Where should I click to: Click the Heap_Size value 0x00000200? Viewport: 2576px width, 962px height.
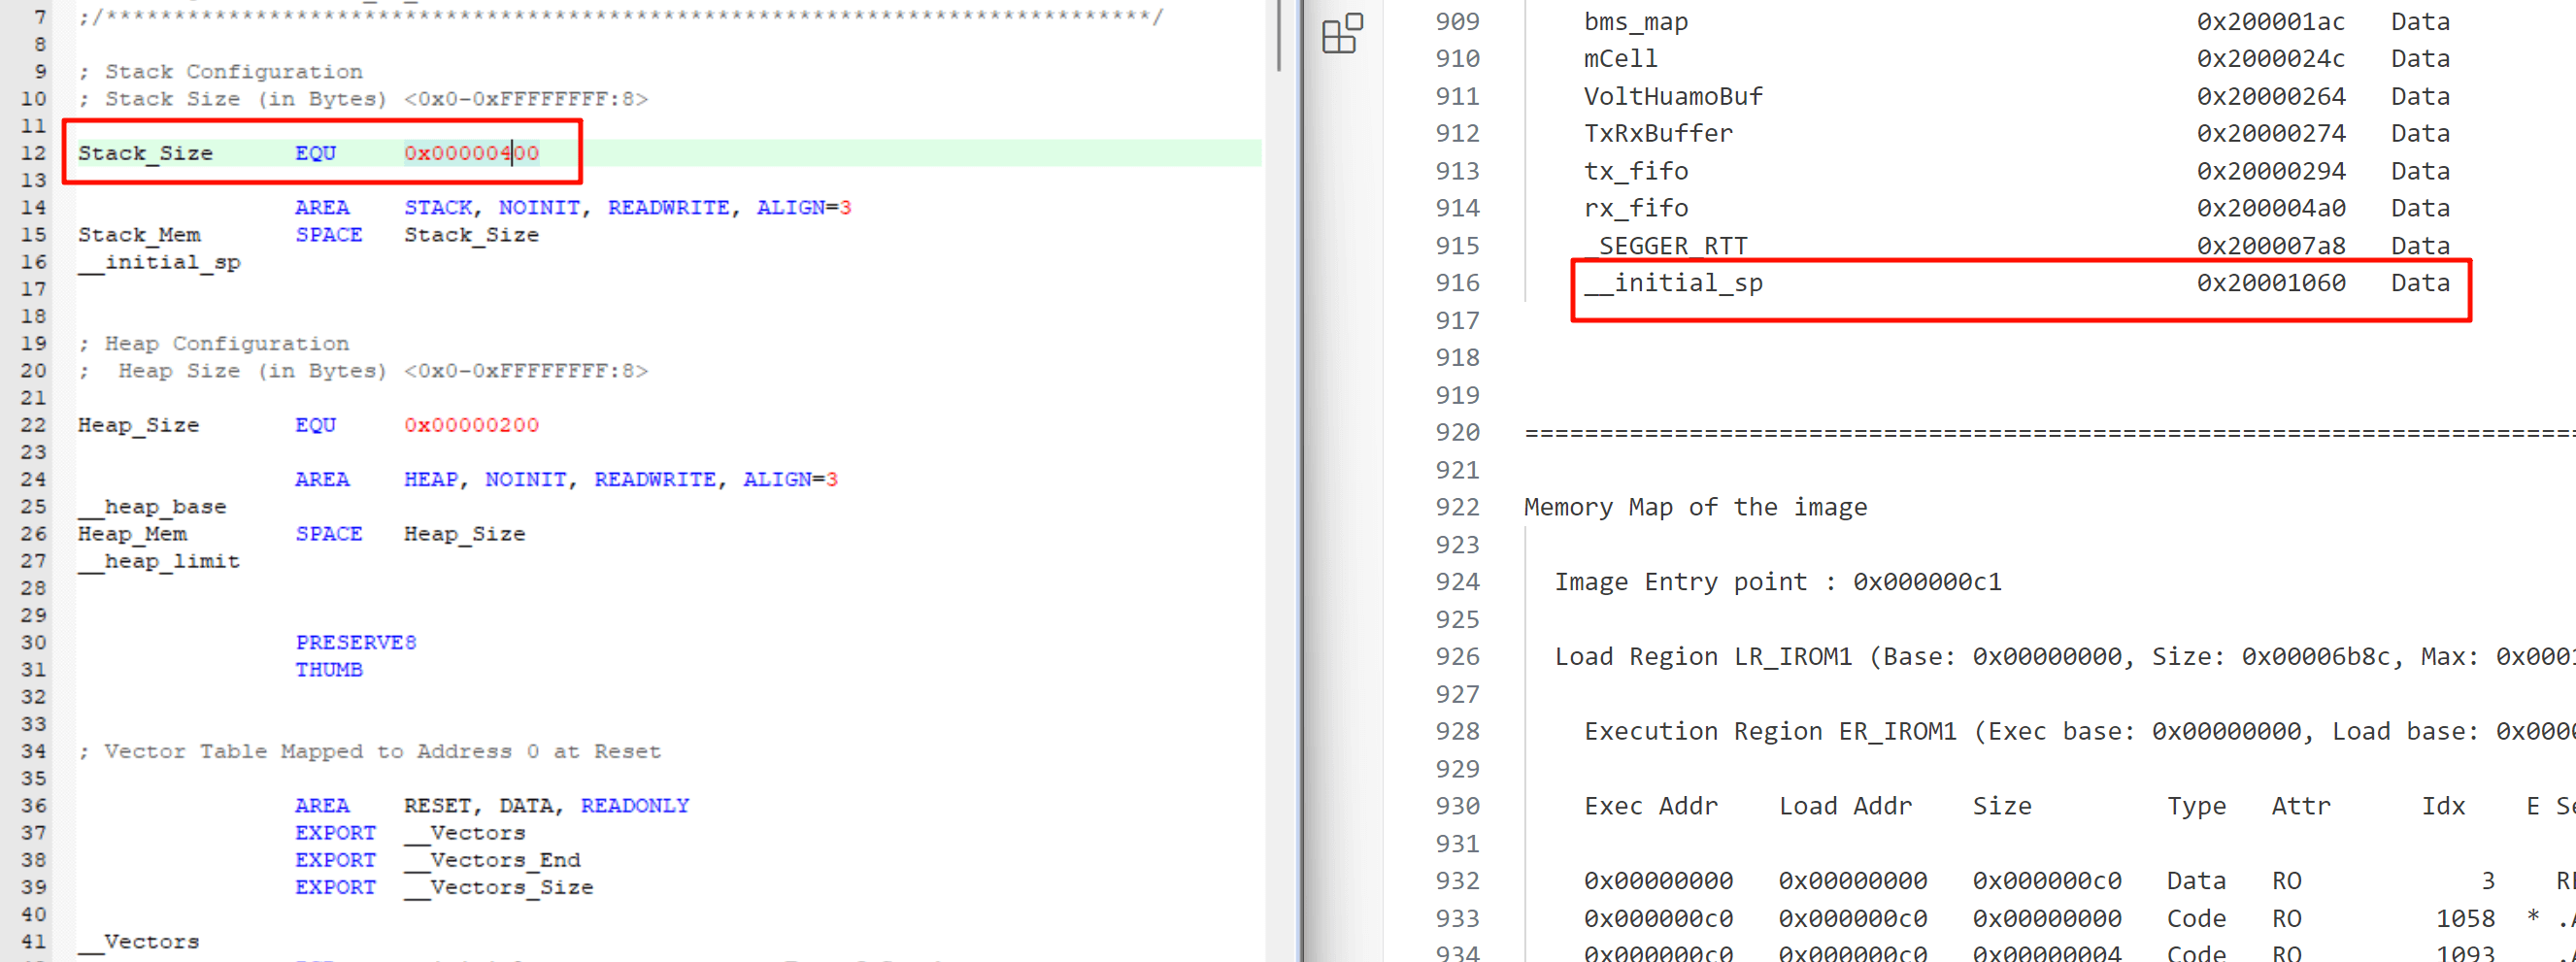[471, 425]
